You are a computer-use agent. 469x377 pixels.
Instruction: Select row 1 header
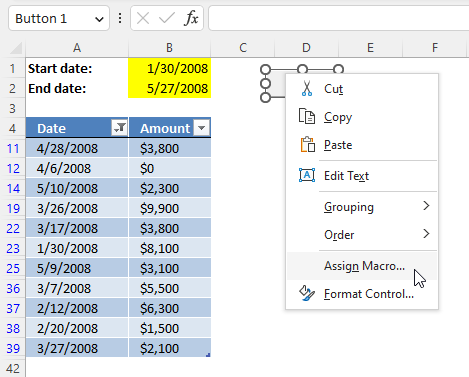(x=13, y=68)
